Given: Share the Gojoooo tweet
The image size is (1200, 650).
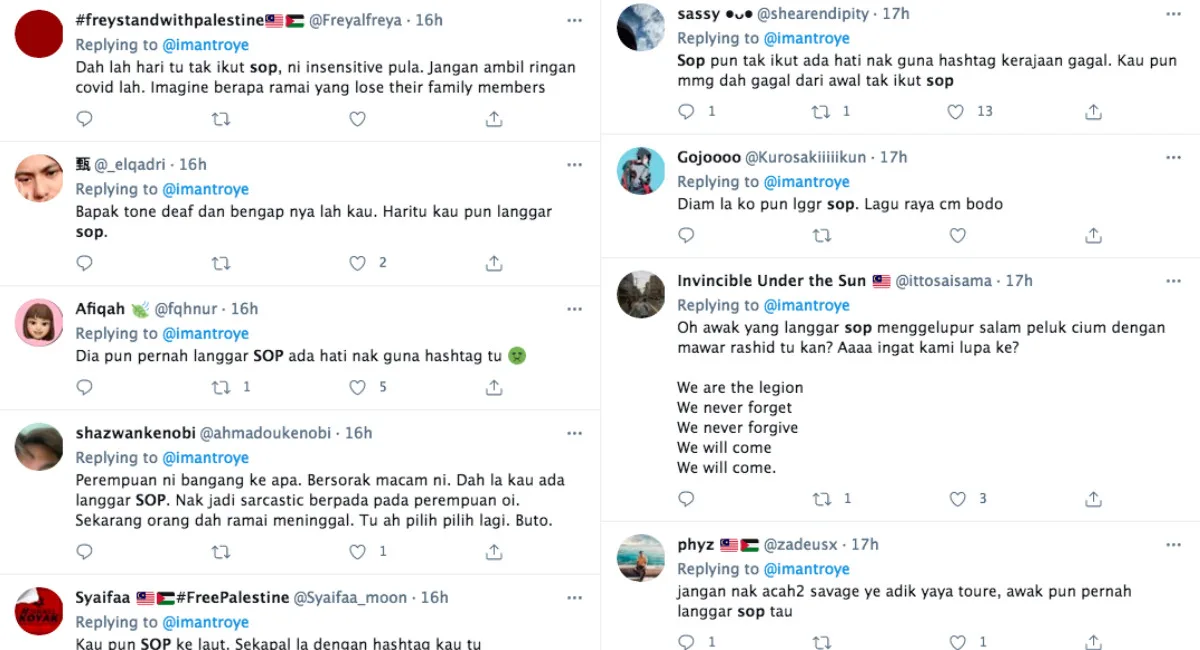Looking at the screenshot, I should 1094,236.
